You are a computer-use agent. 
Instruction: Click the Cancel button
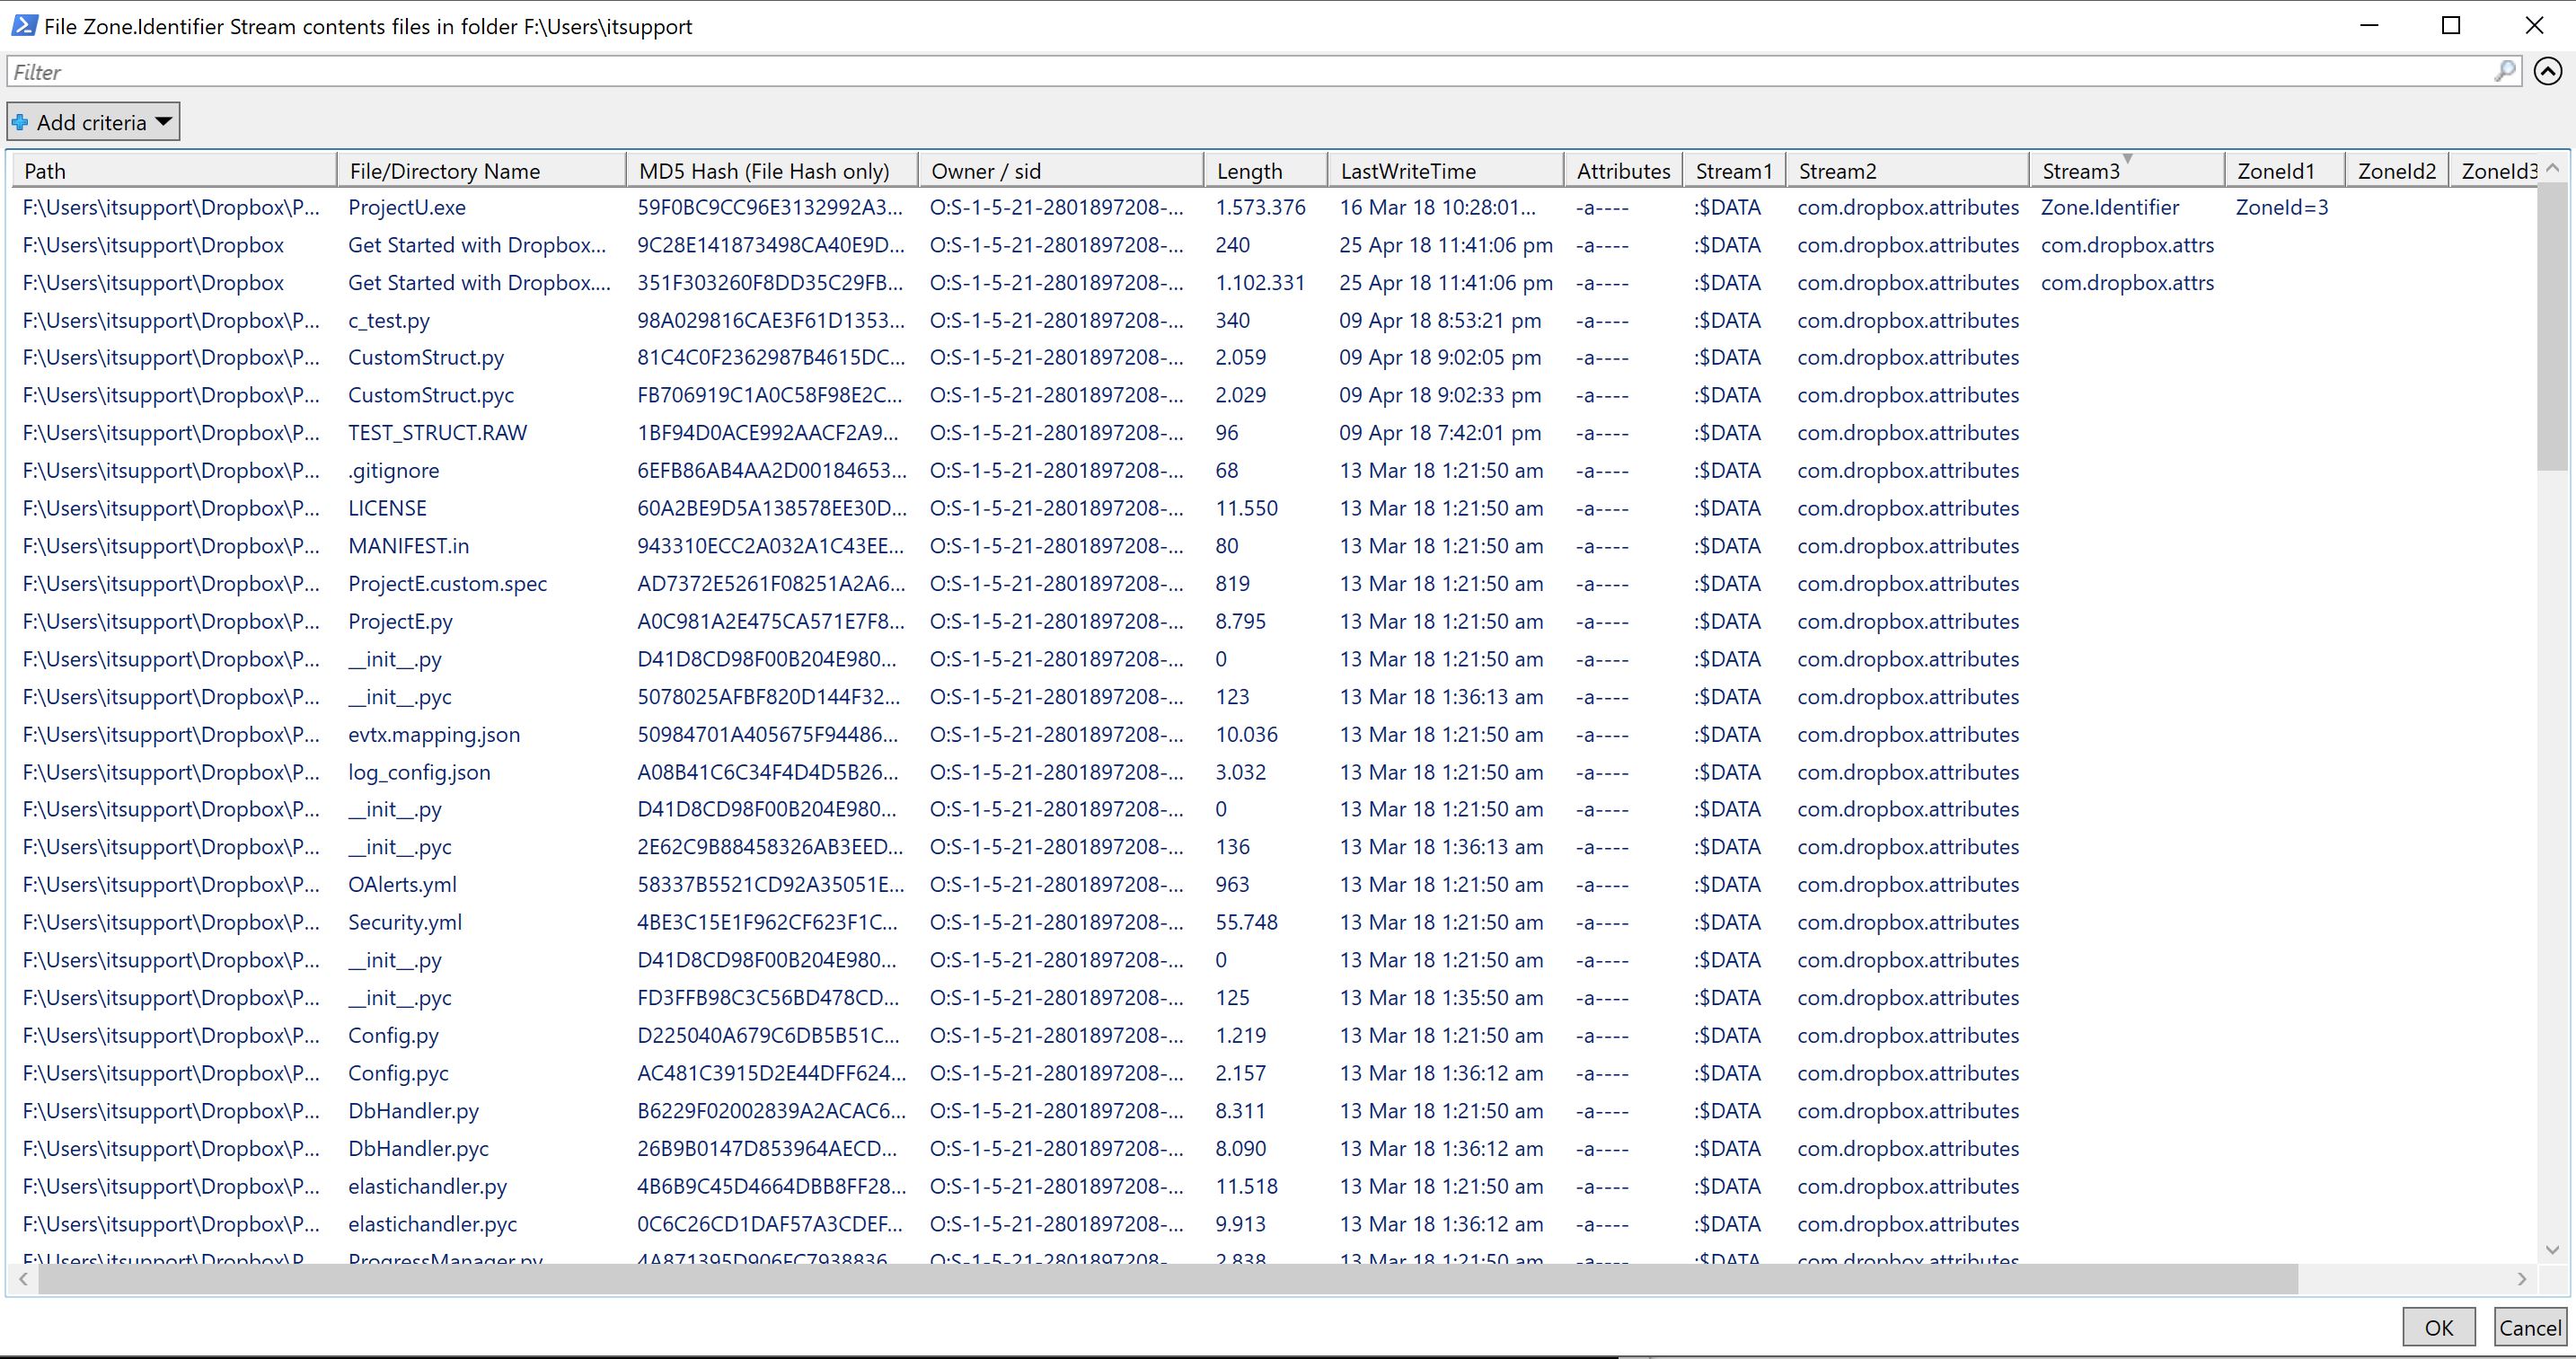tap(2529, 1327)
